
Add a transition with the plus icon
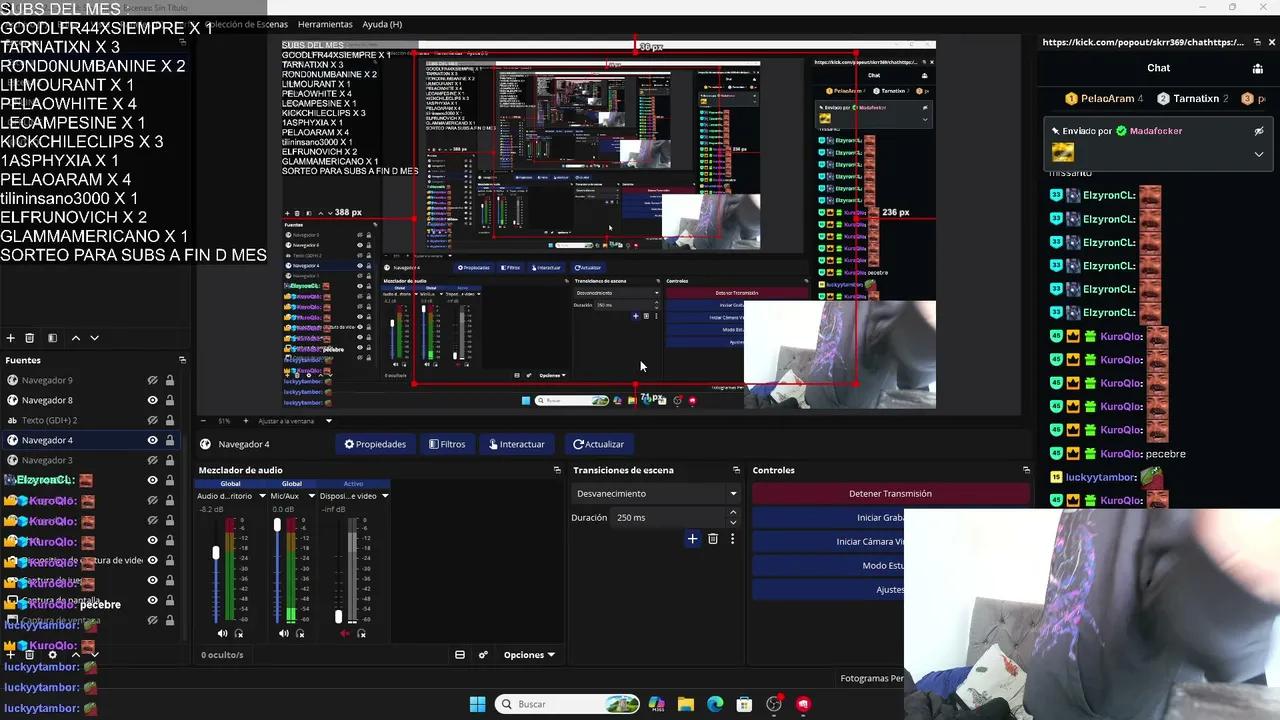[x=692, y=539]
